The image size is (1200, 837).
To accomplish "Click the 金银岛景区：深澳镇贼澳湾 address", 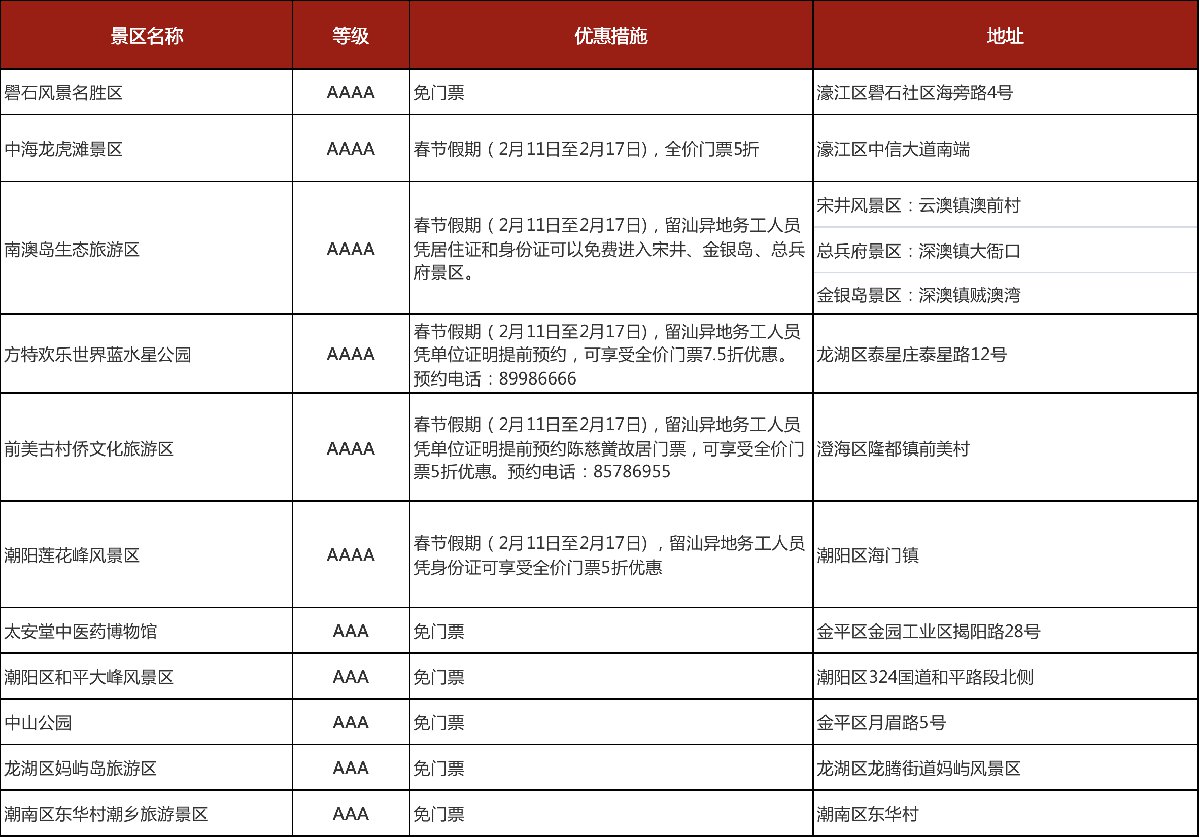I will click(x=919, y=295).
